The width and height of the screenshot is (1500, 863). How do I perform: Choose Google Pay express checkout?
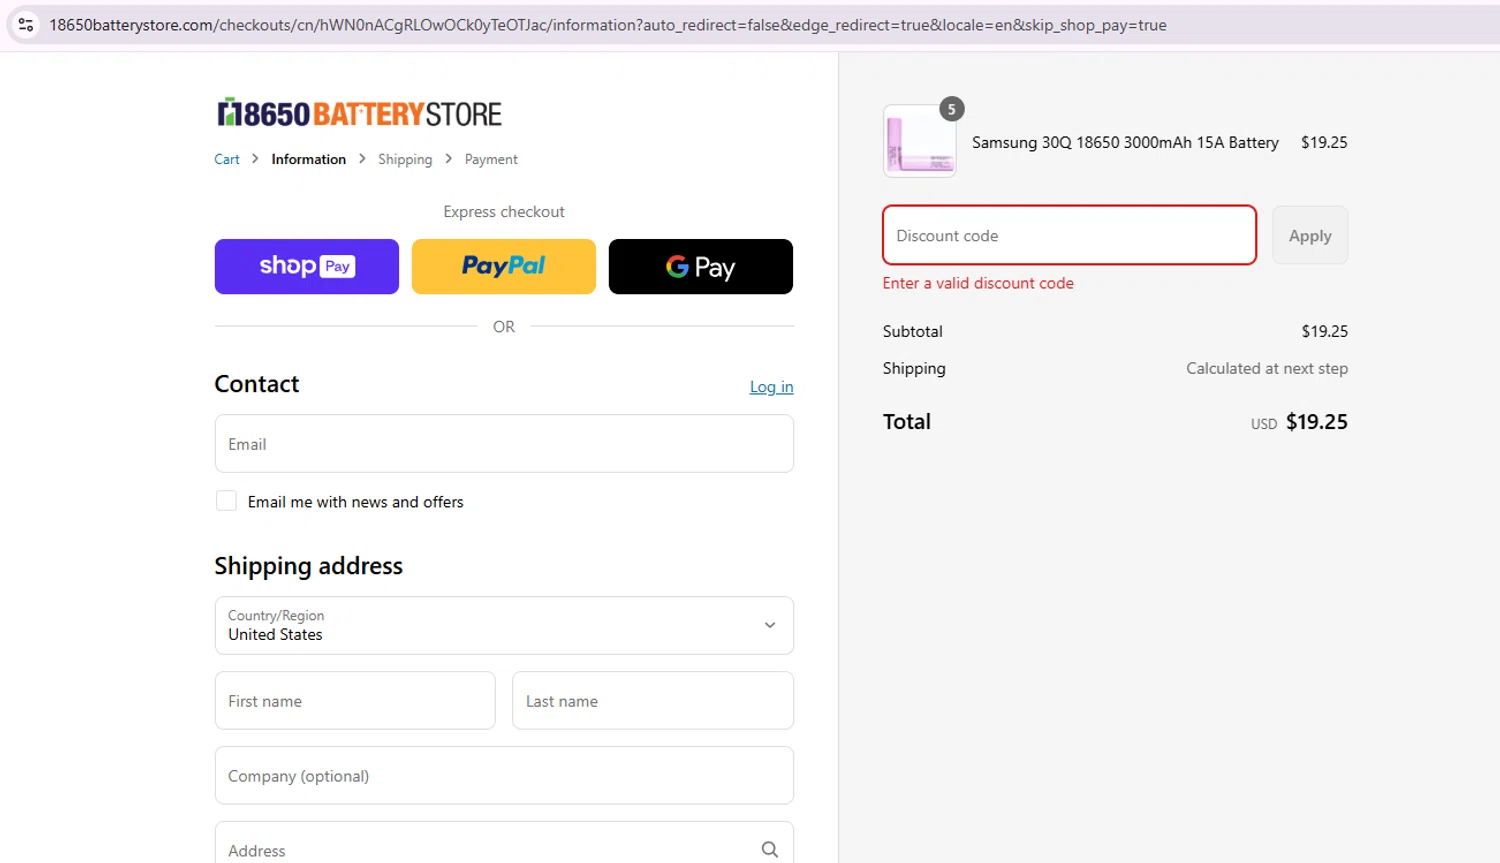point(701,266)
